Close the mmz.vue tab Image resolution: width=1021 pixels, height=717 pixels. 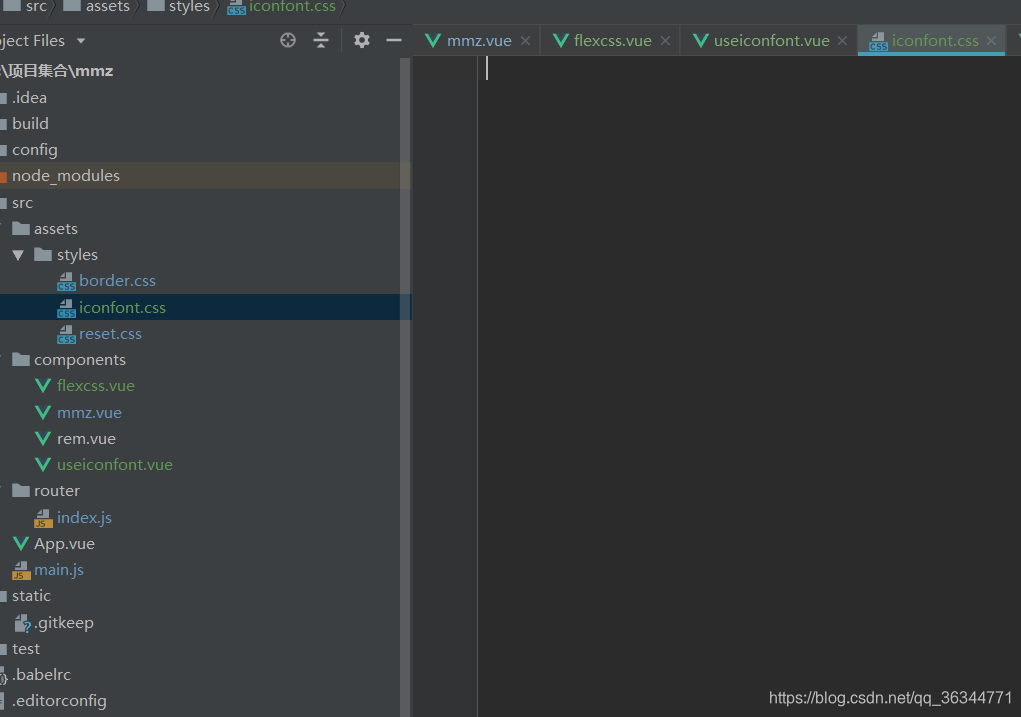(x=525, y=41)
